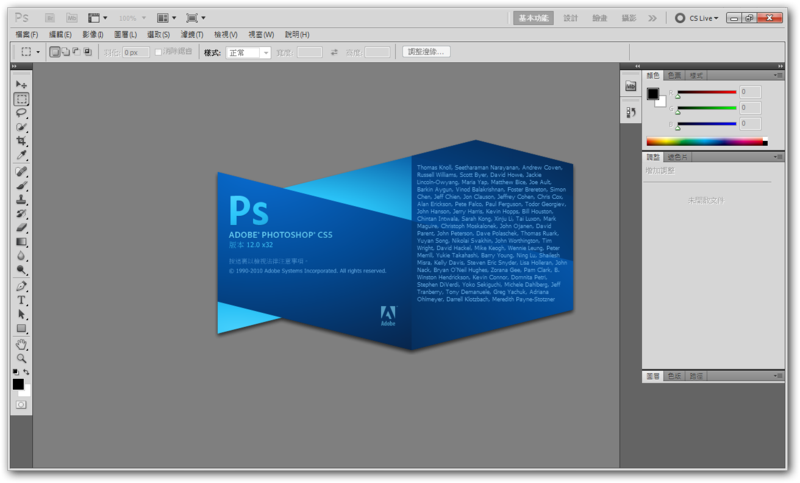Image resolution: width=800 pixels, height=483 pixels.
Task: Open the Mini Bridge collapsed panel icon
Action: point(631,86)
